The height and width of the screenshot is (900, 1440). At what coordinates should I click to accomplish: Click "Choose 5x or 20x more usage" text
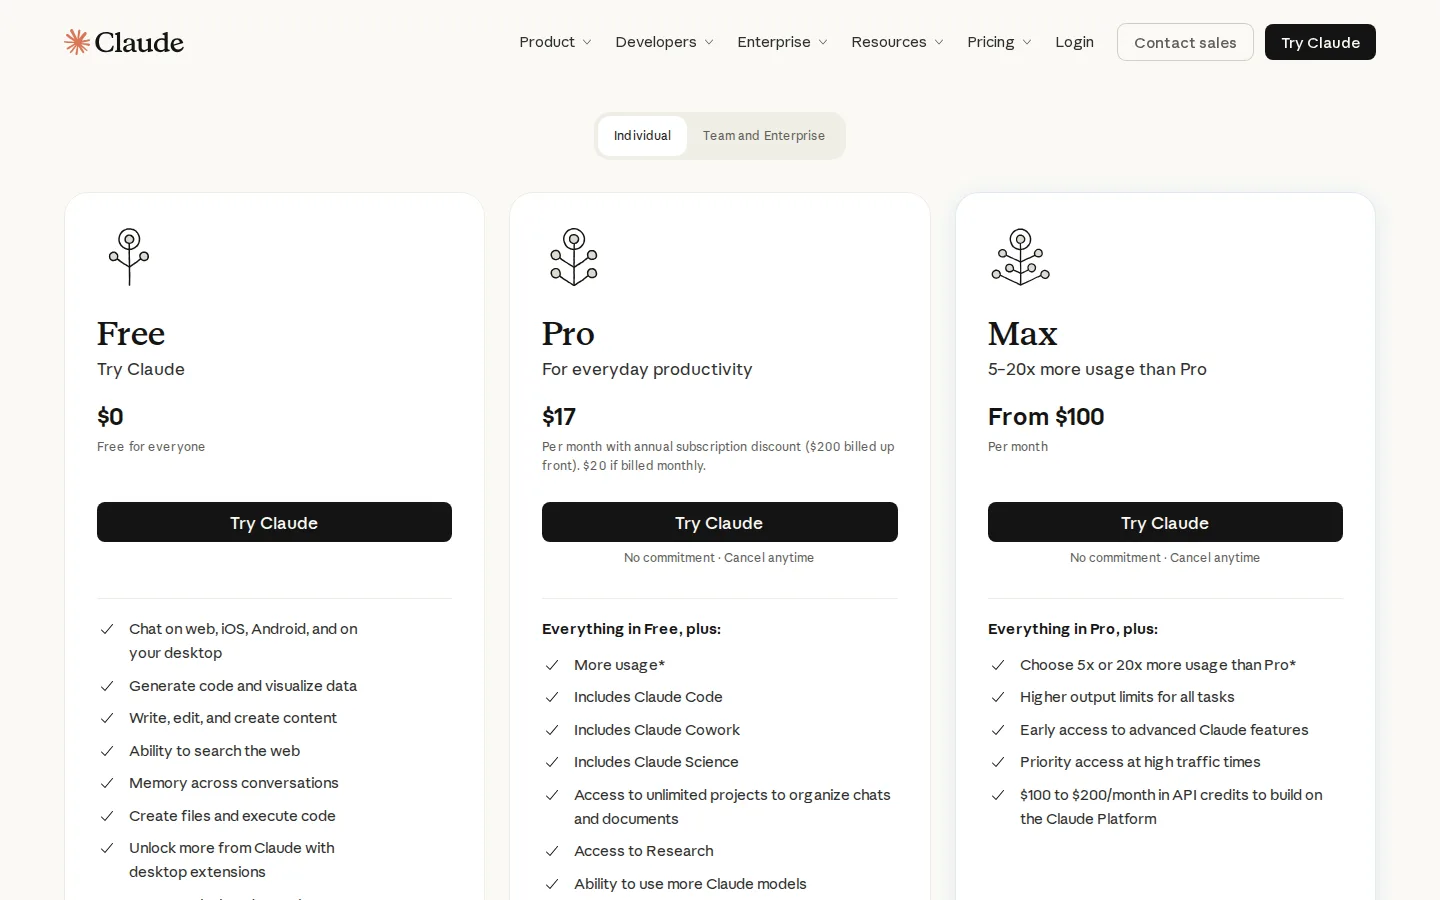point(1158,665)
